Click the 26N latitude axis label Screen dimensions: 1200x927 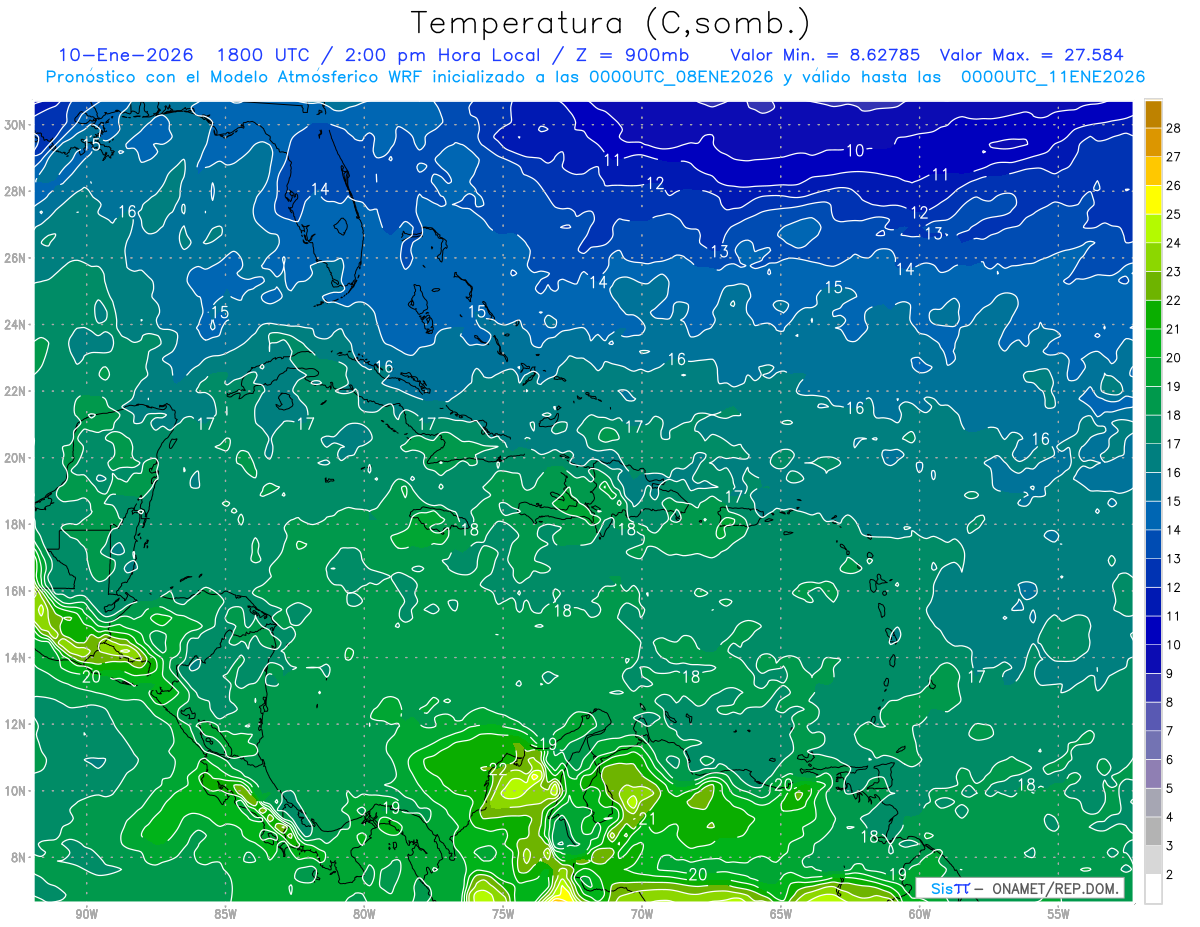tap(17, 258)
